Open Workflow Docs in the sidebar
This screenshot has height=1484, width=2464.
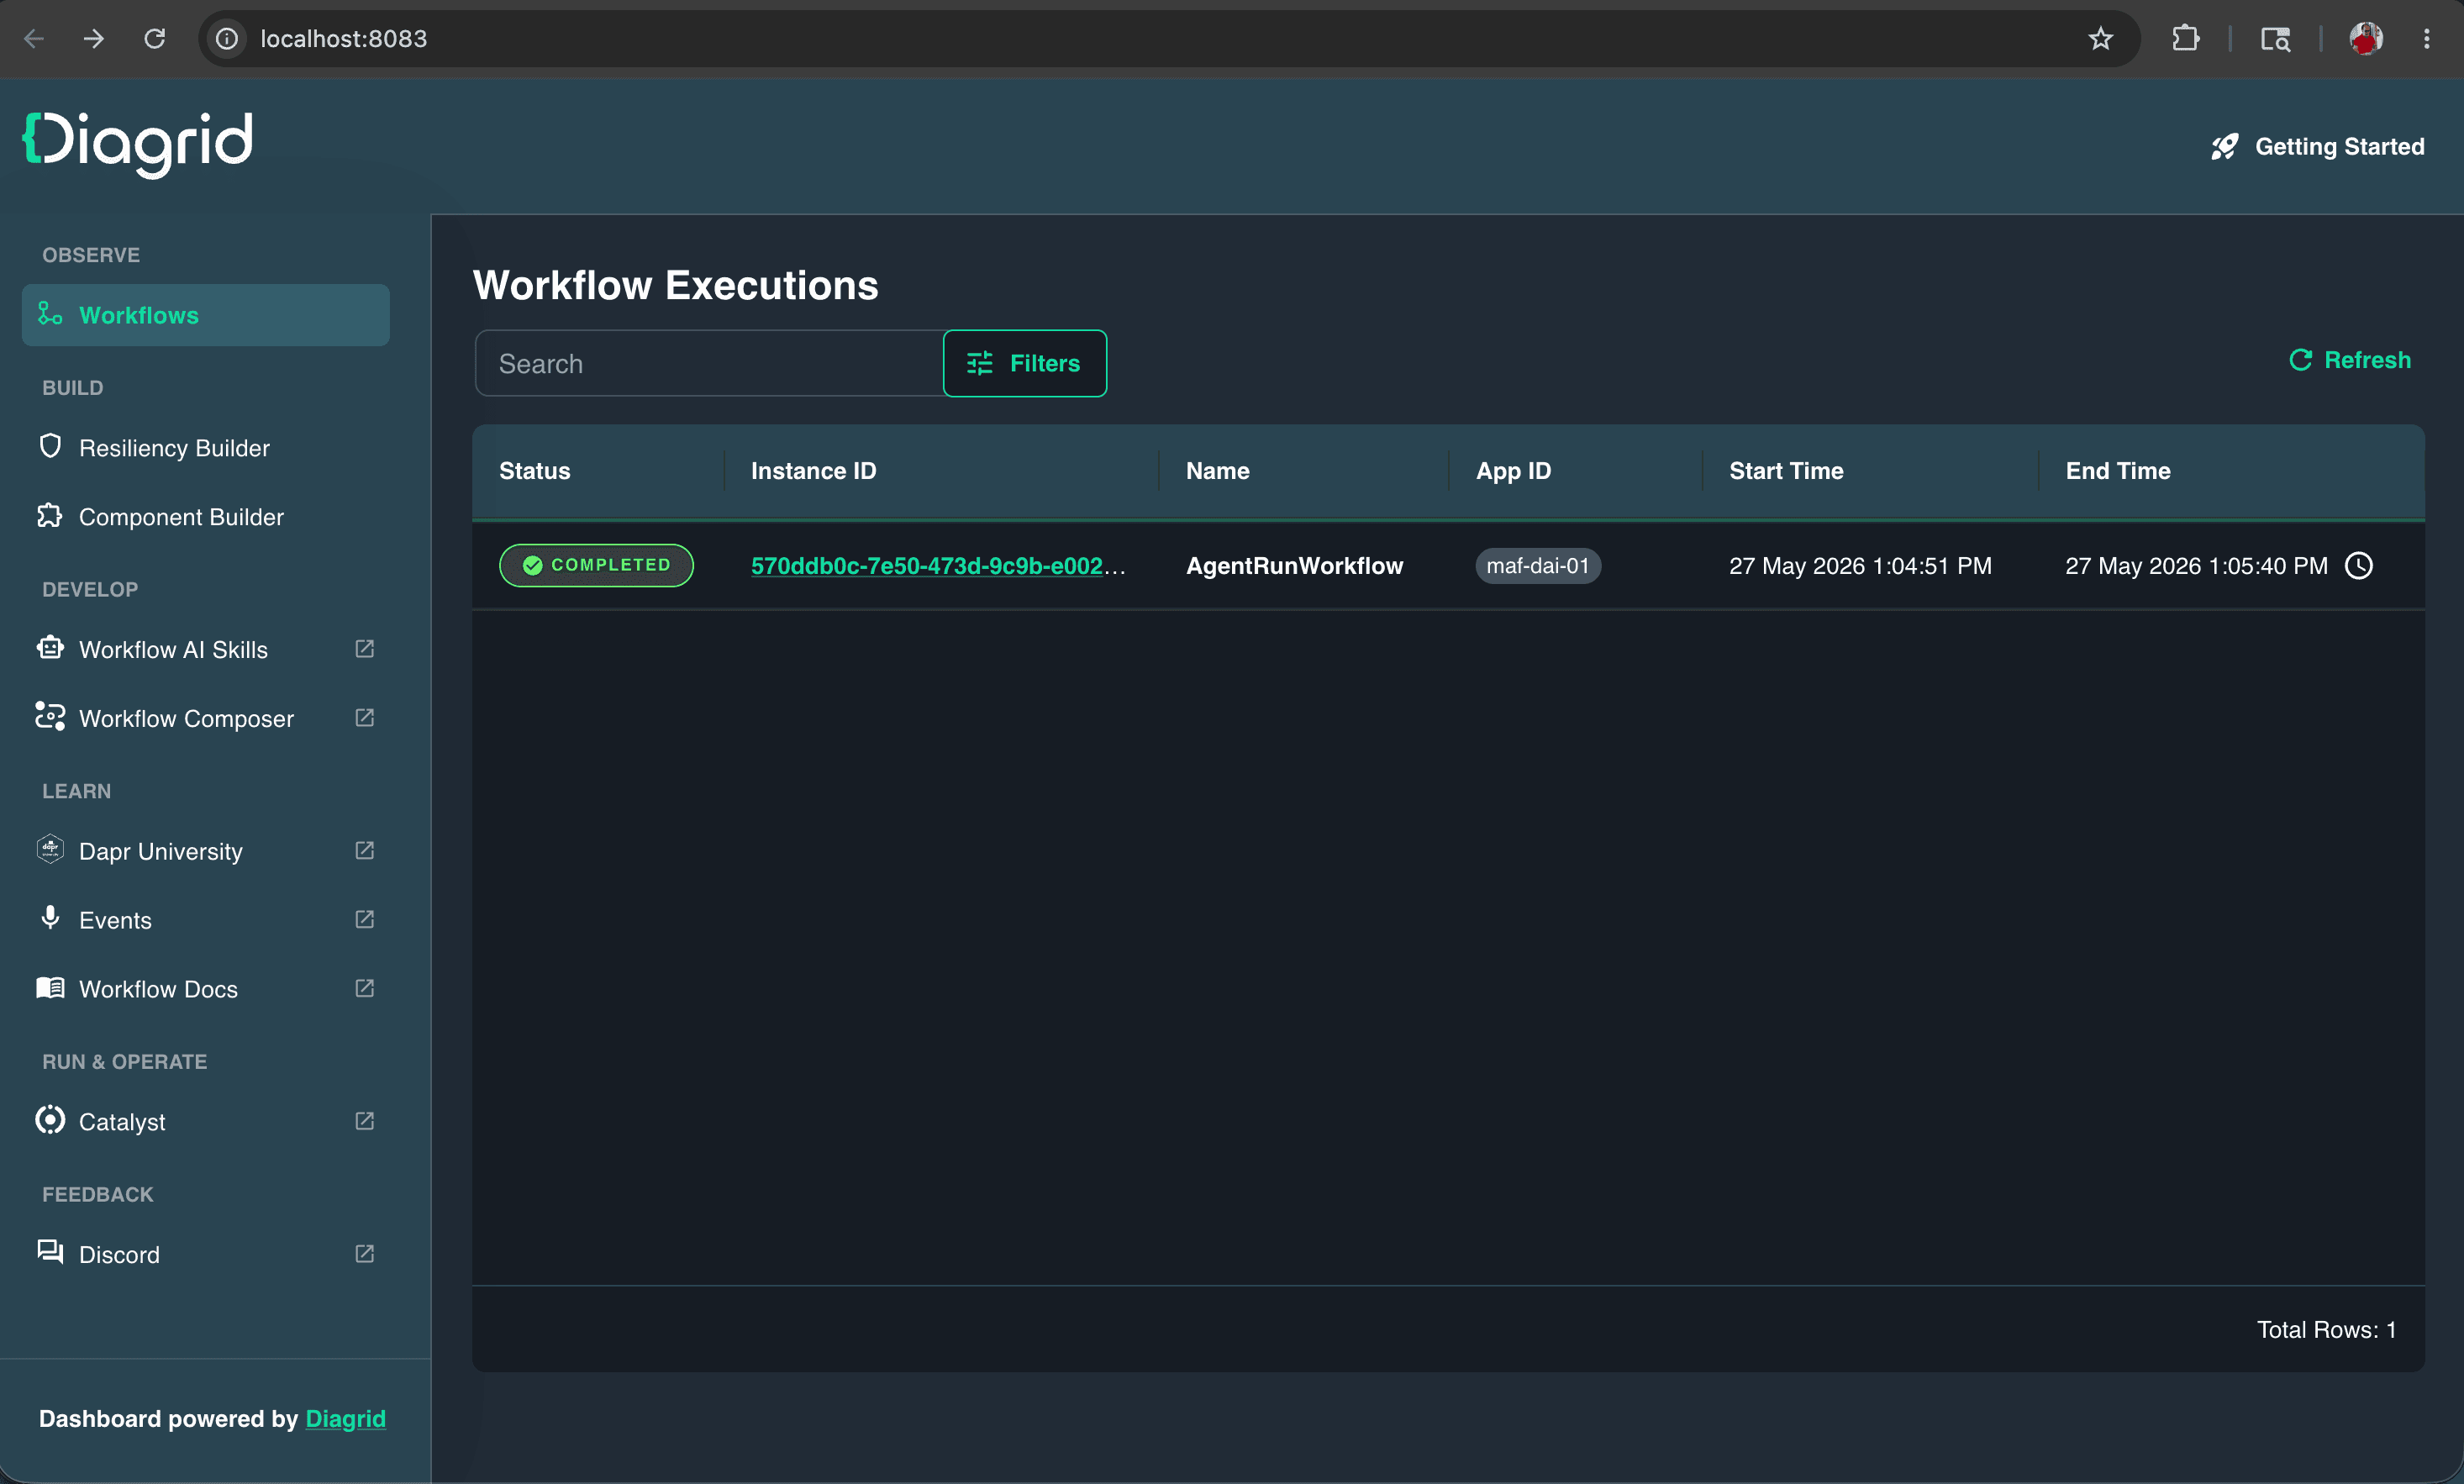[206, 989]
